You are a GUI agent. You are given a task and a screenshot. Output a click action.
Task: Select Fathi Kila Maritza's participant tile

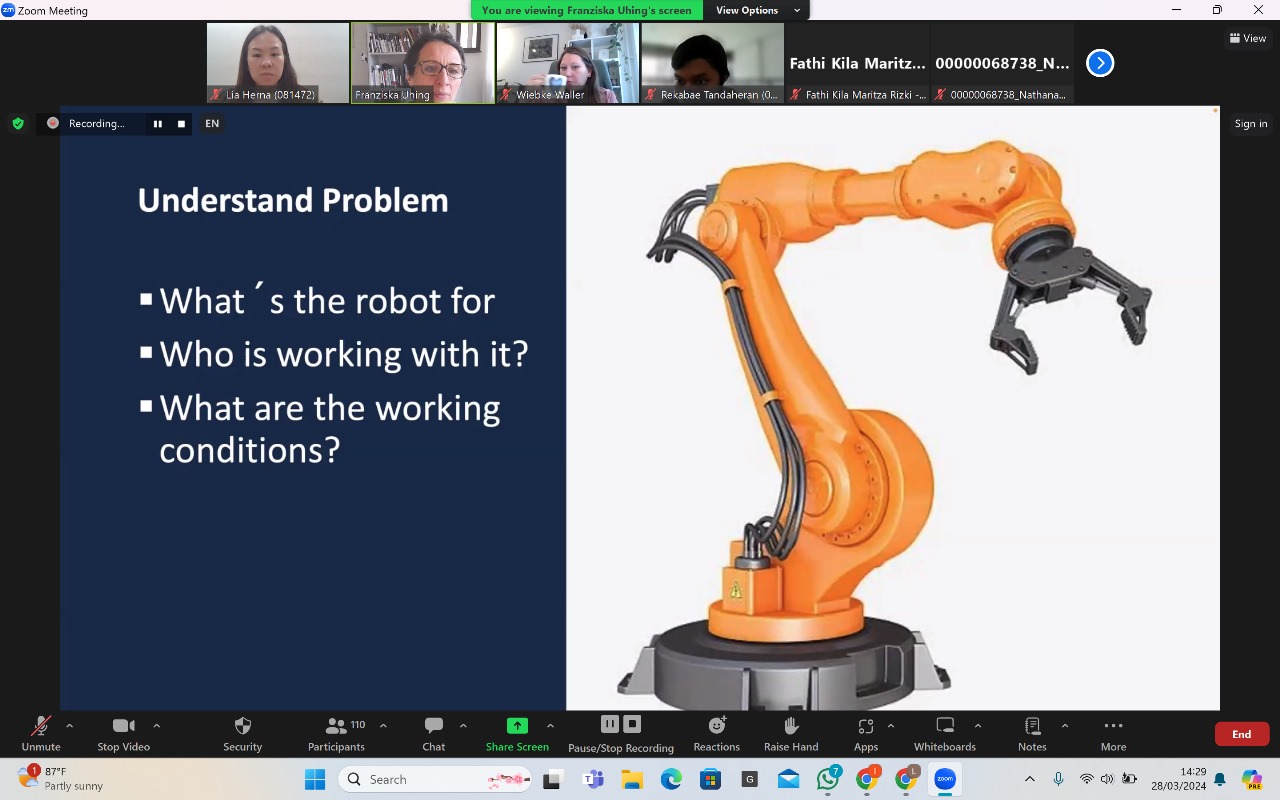coord(857,63)
